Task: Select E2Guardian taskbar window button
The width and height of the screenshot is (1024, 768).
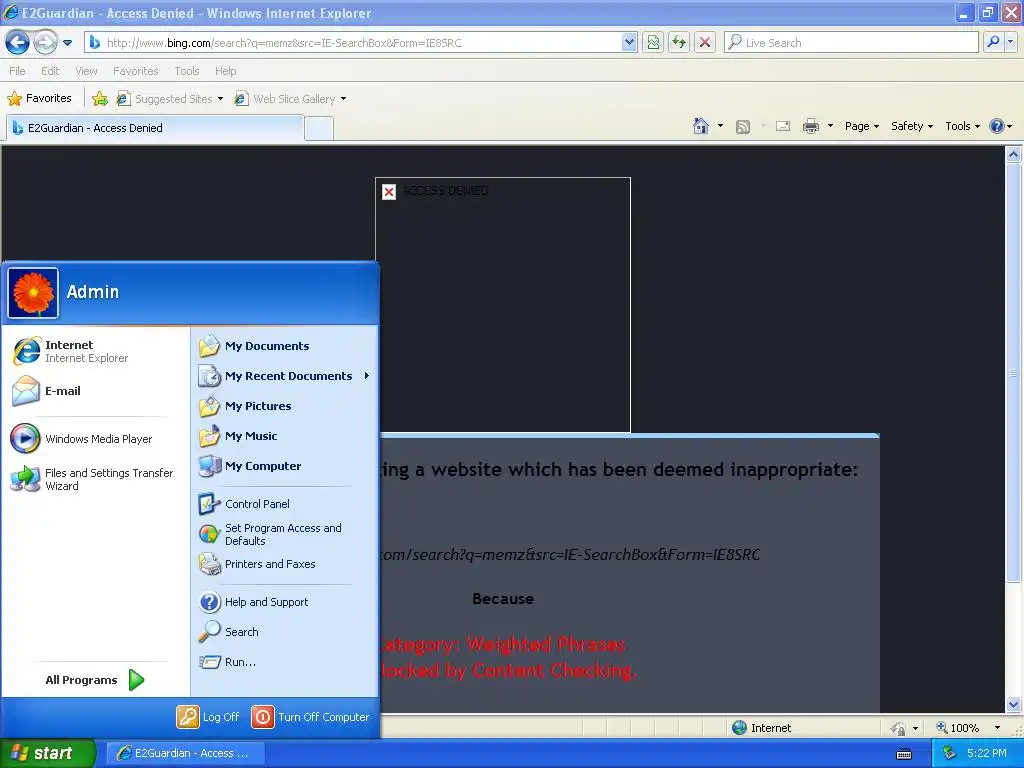Action: (184, 753)
